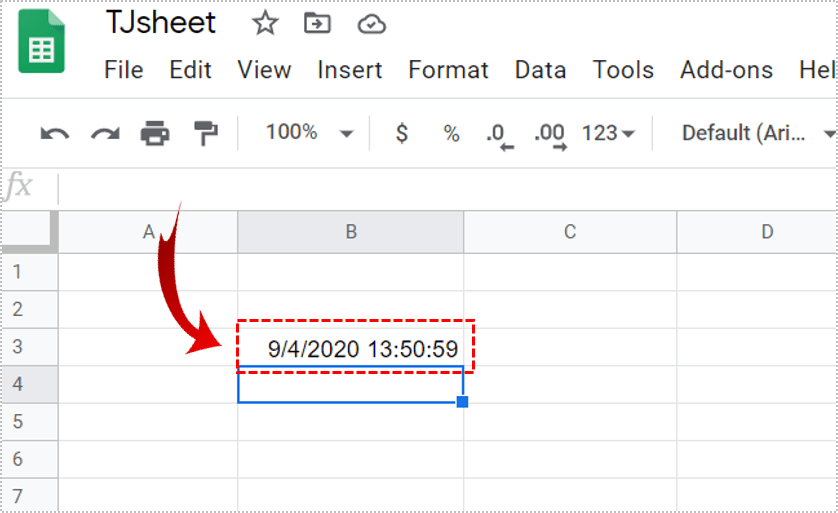Select column C header

569,232
